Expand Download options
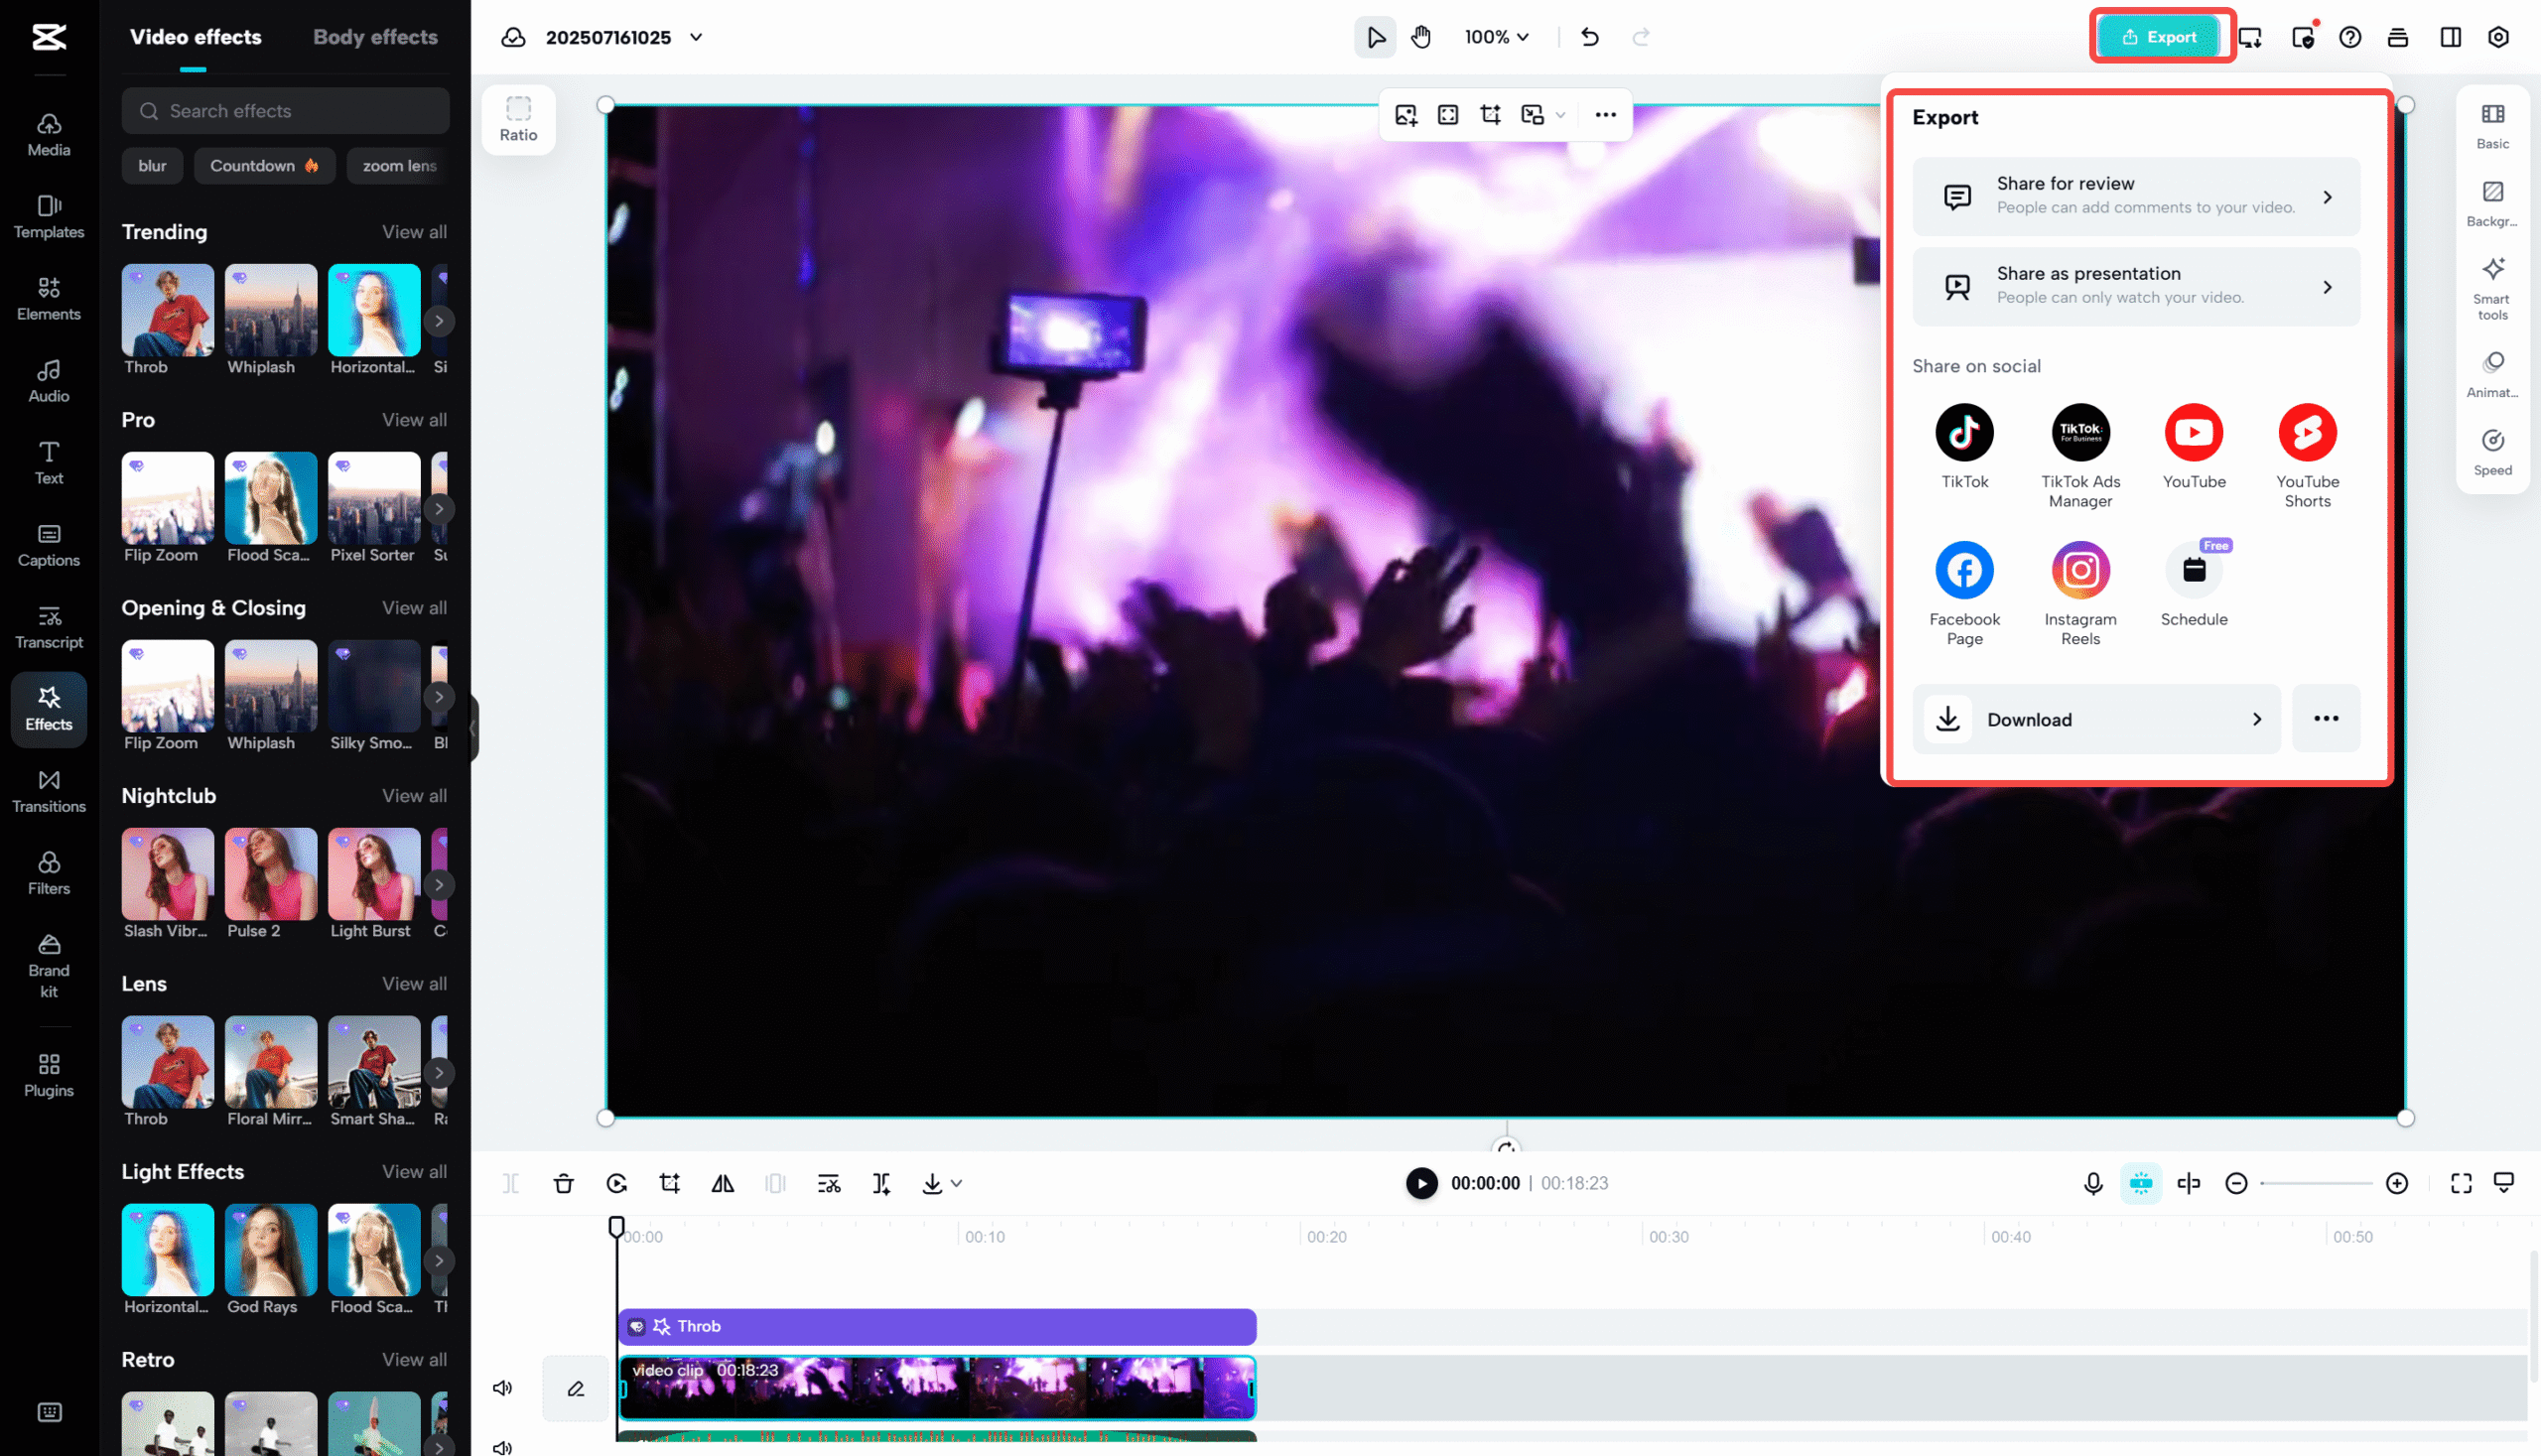The height and width of the screenshot is (1456, 2541). tap(2096, 719)
